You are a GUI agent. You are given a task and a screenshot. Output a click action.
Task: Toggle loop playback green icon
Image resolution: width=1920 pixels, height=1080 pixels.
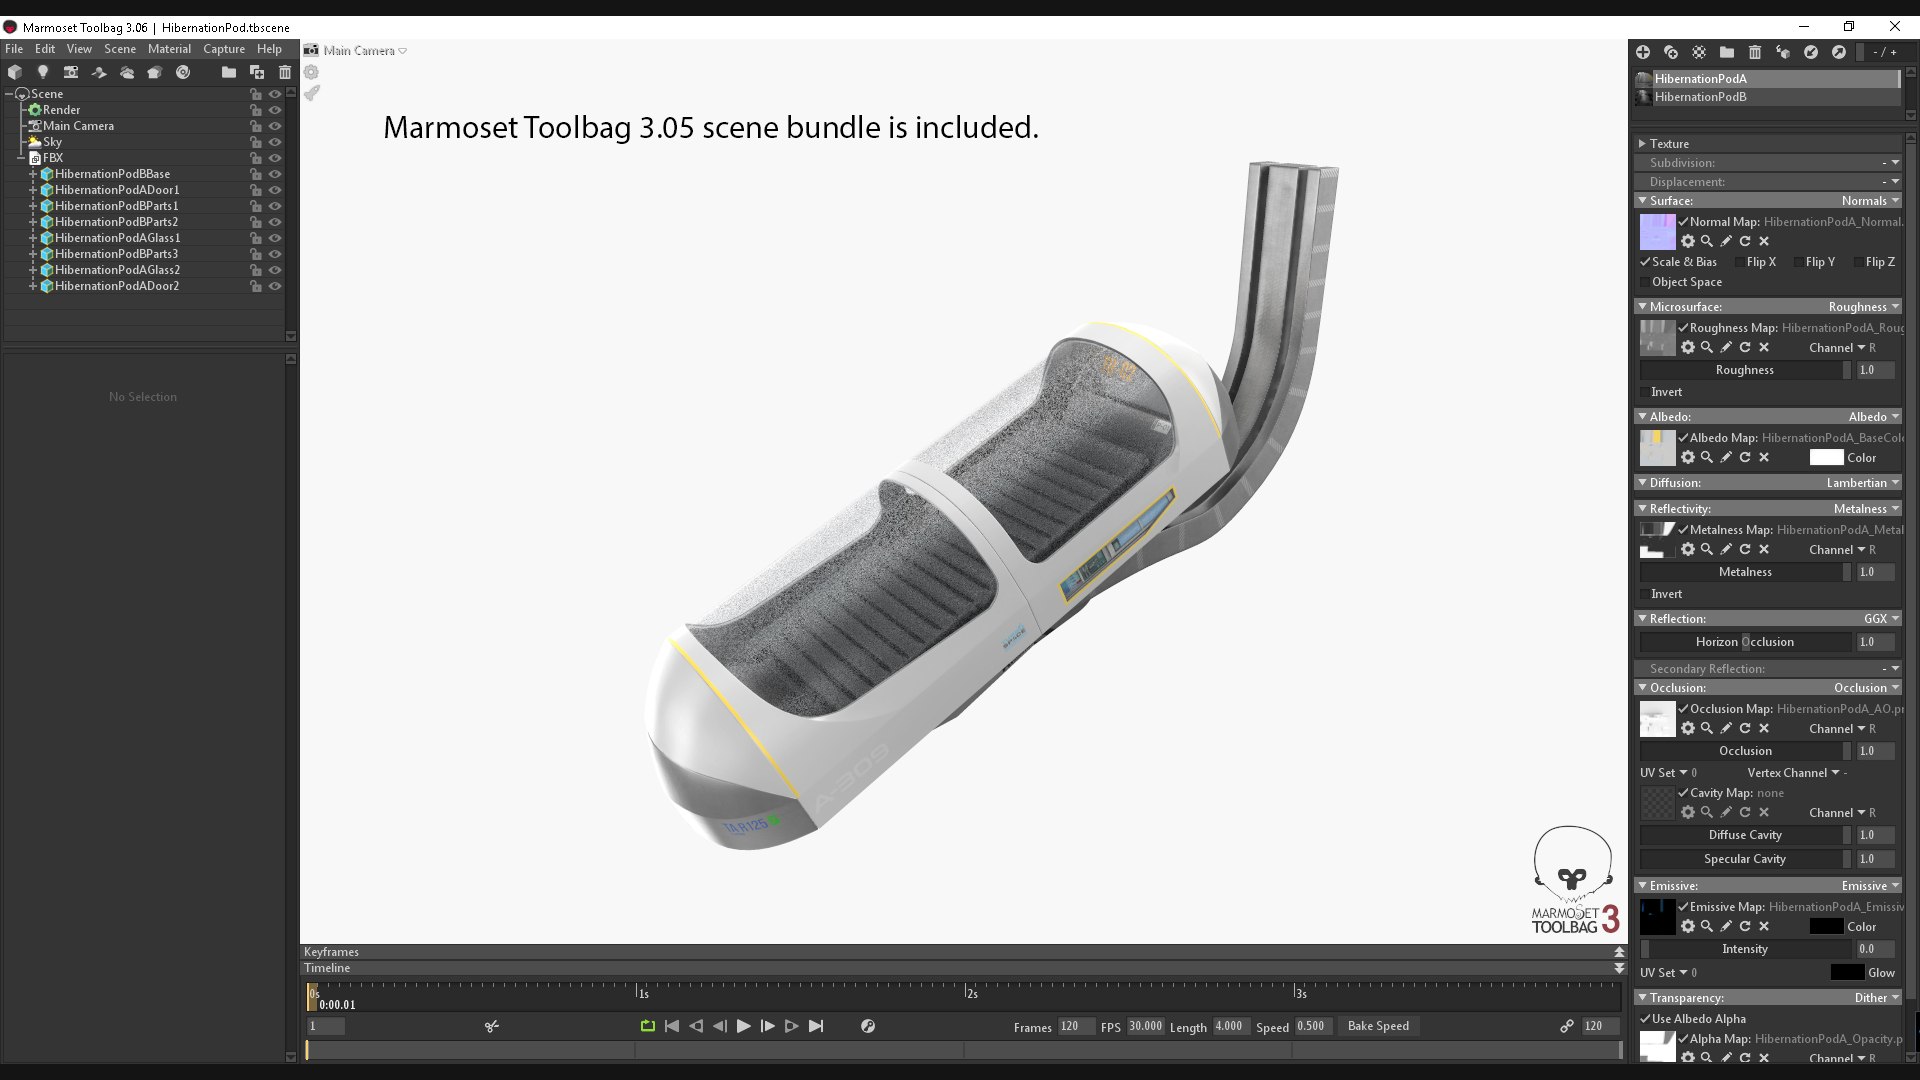(x=648, y=1026)
